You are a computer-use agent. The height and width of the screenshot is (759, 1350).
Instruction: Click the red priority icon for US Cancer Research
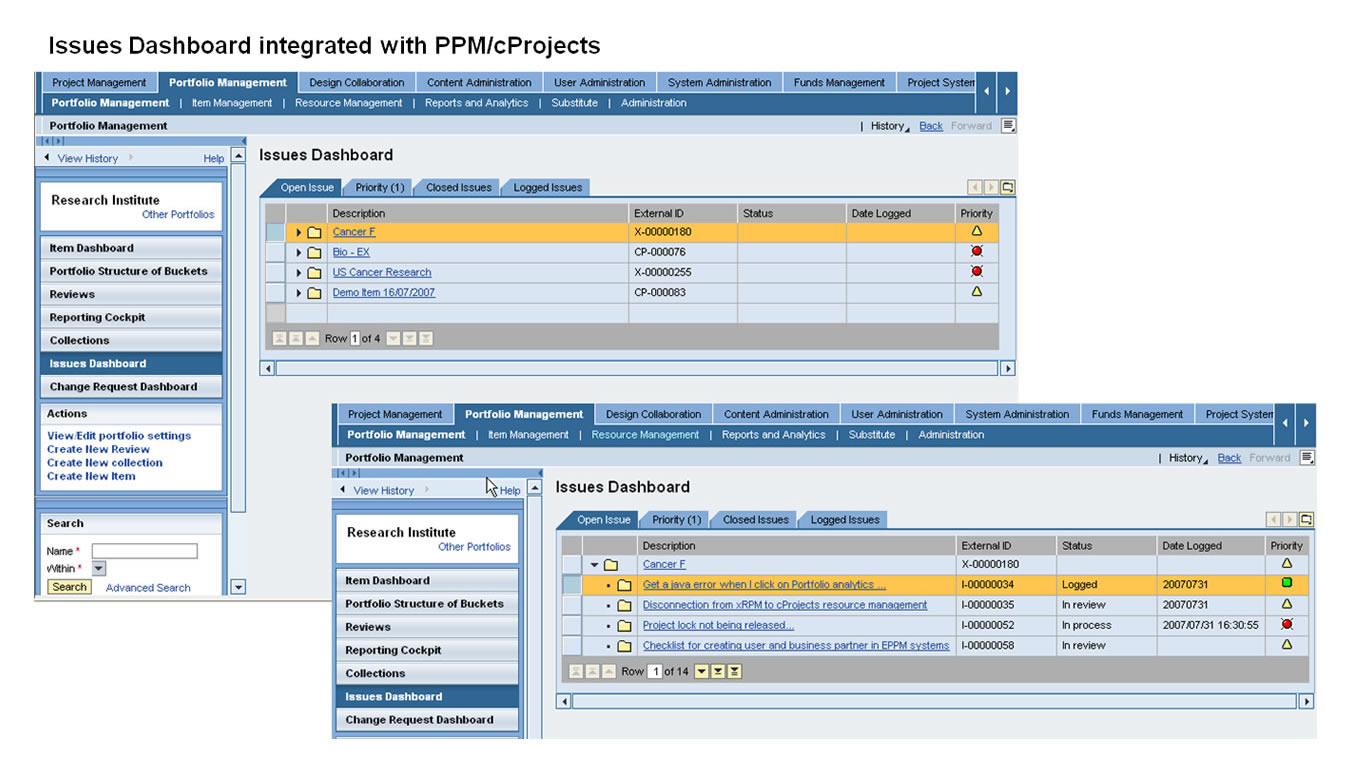coord(977,272)
